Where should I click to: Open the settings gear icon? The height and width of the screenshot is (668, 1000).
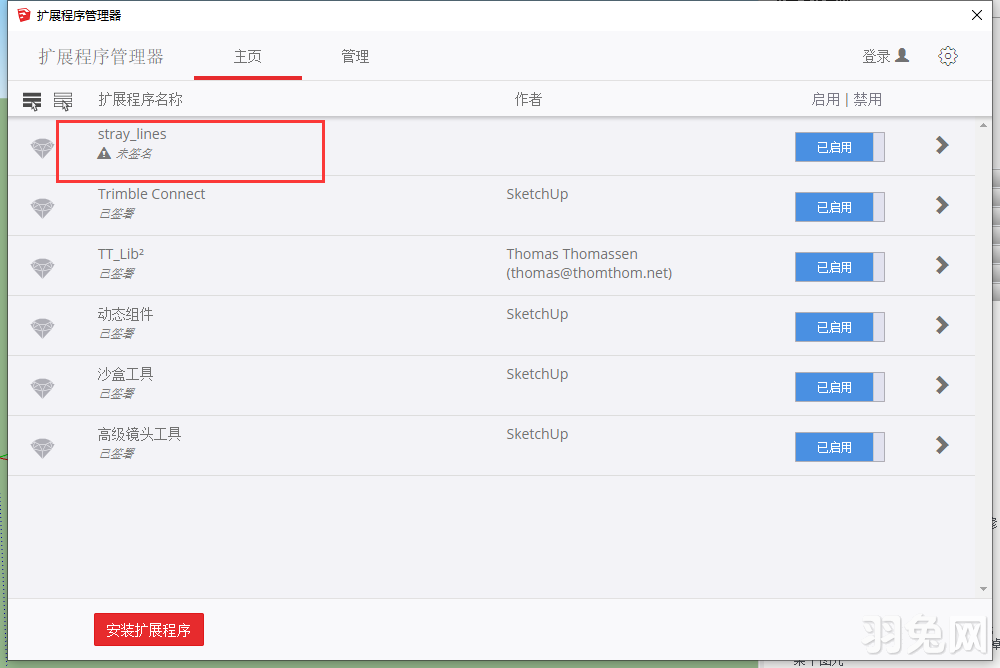(x=948, y=56)
